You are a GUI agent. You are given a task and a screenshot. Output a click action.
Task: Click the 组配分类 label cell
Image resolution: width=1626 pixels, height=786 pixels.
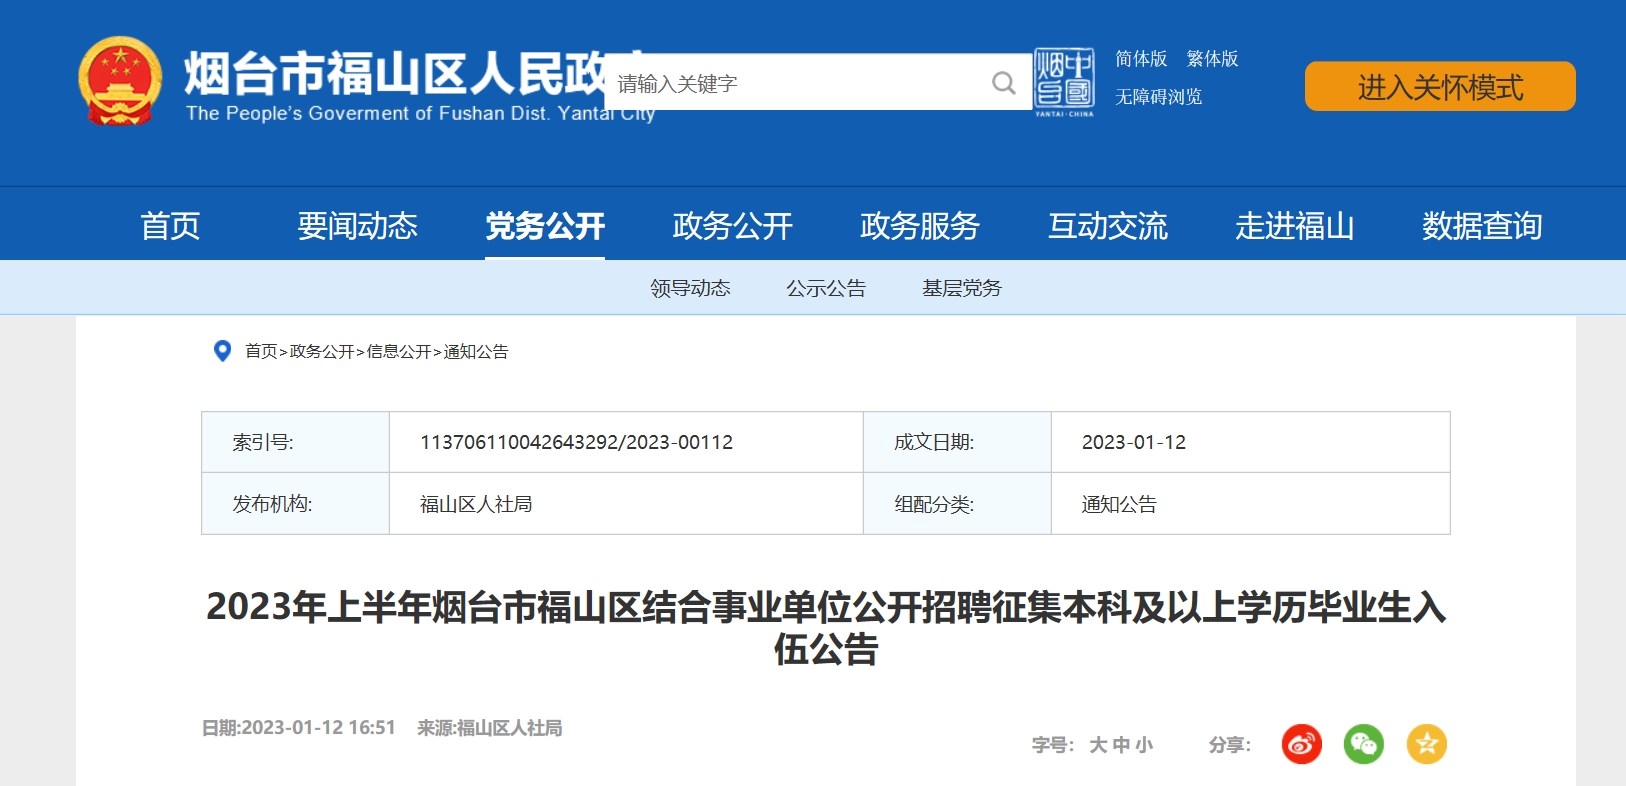point(957,504)
